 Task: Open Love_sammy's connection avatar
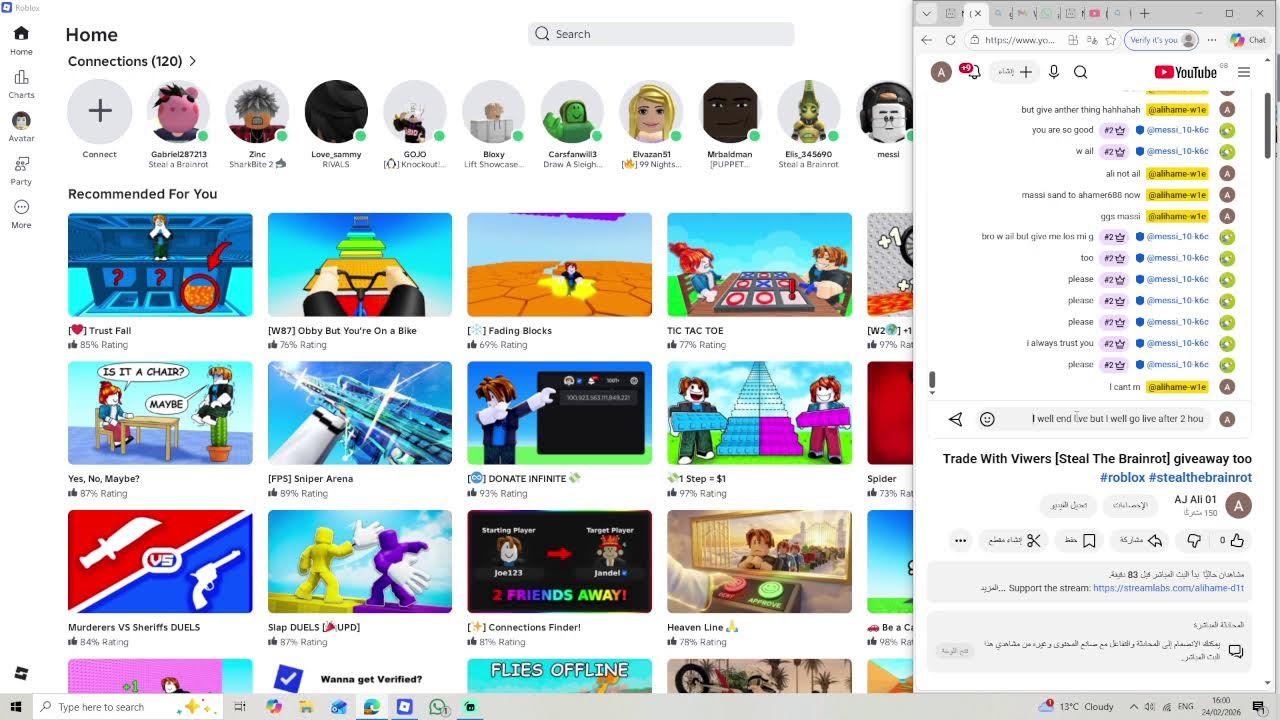point(336,111)
